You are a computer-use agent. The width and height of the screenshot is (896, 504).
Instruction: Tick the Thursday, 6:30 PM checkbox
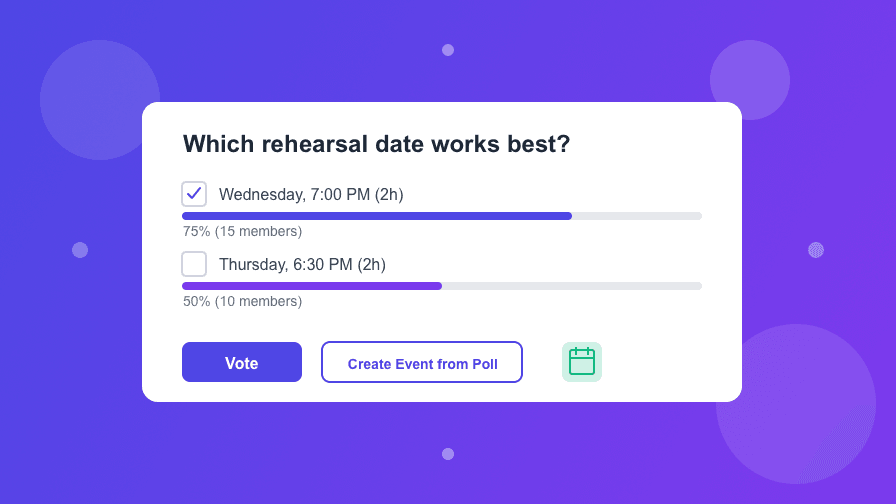pos(194,264)
